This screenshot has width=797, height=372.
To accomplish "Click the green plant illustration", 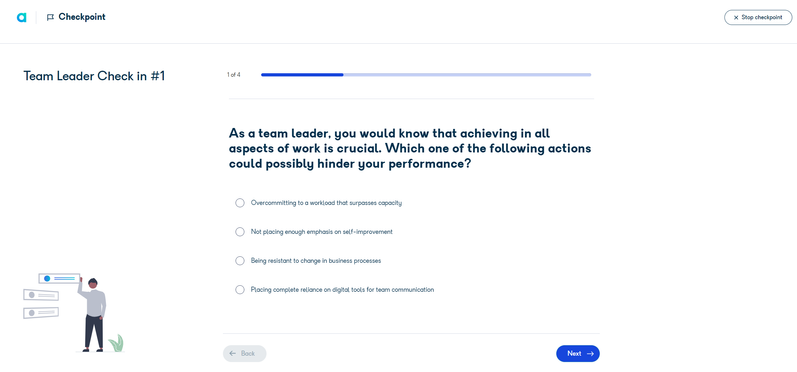I will point(117,343).
